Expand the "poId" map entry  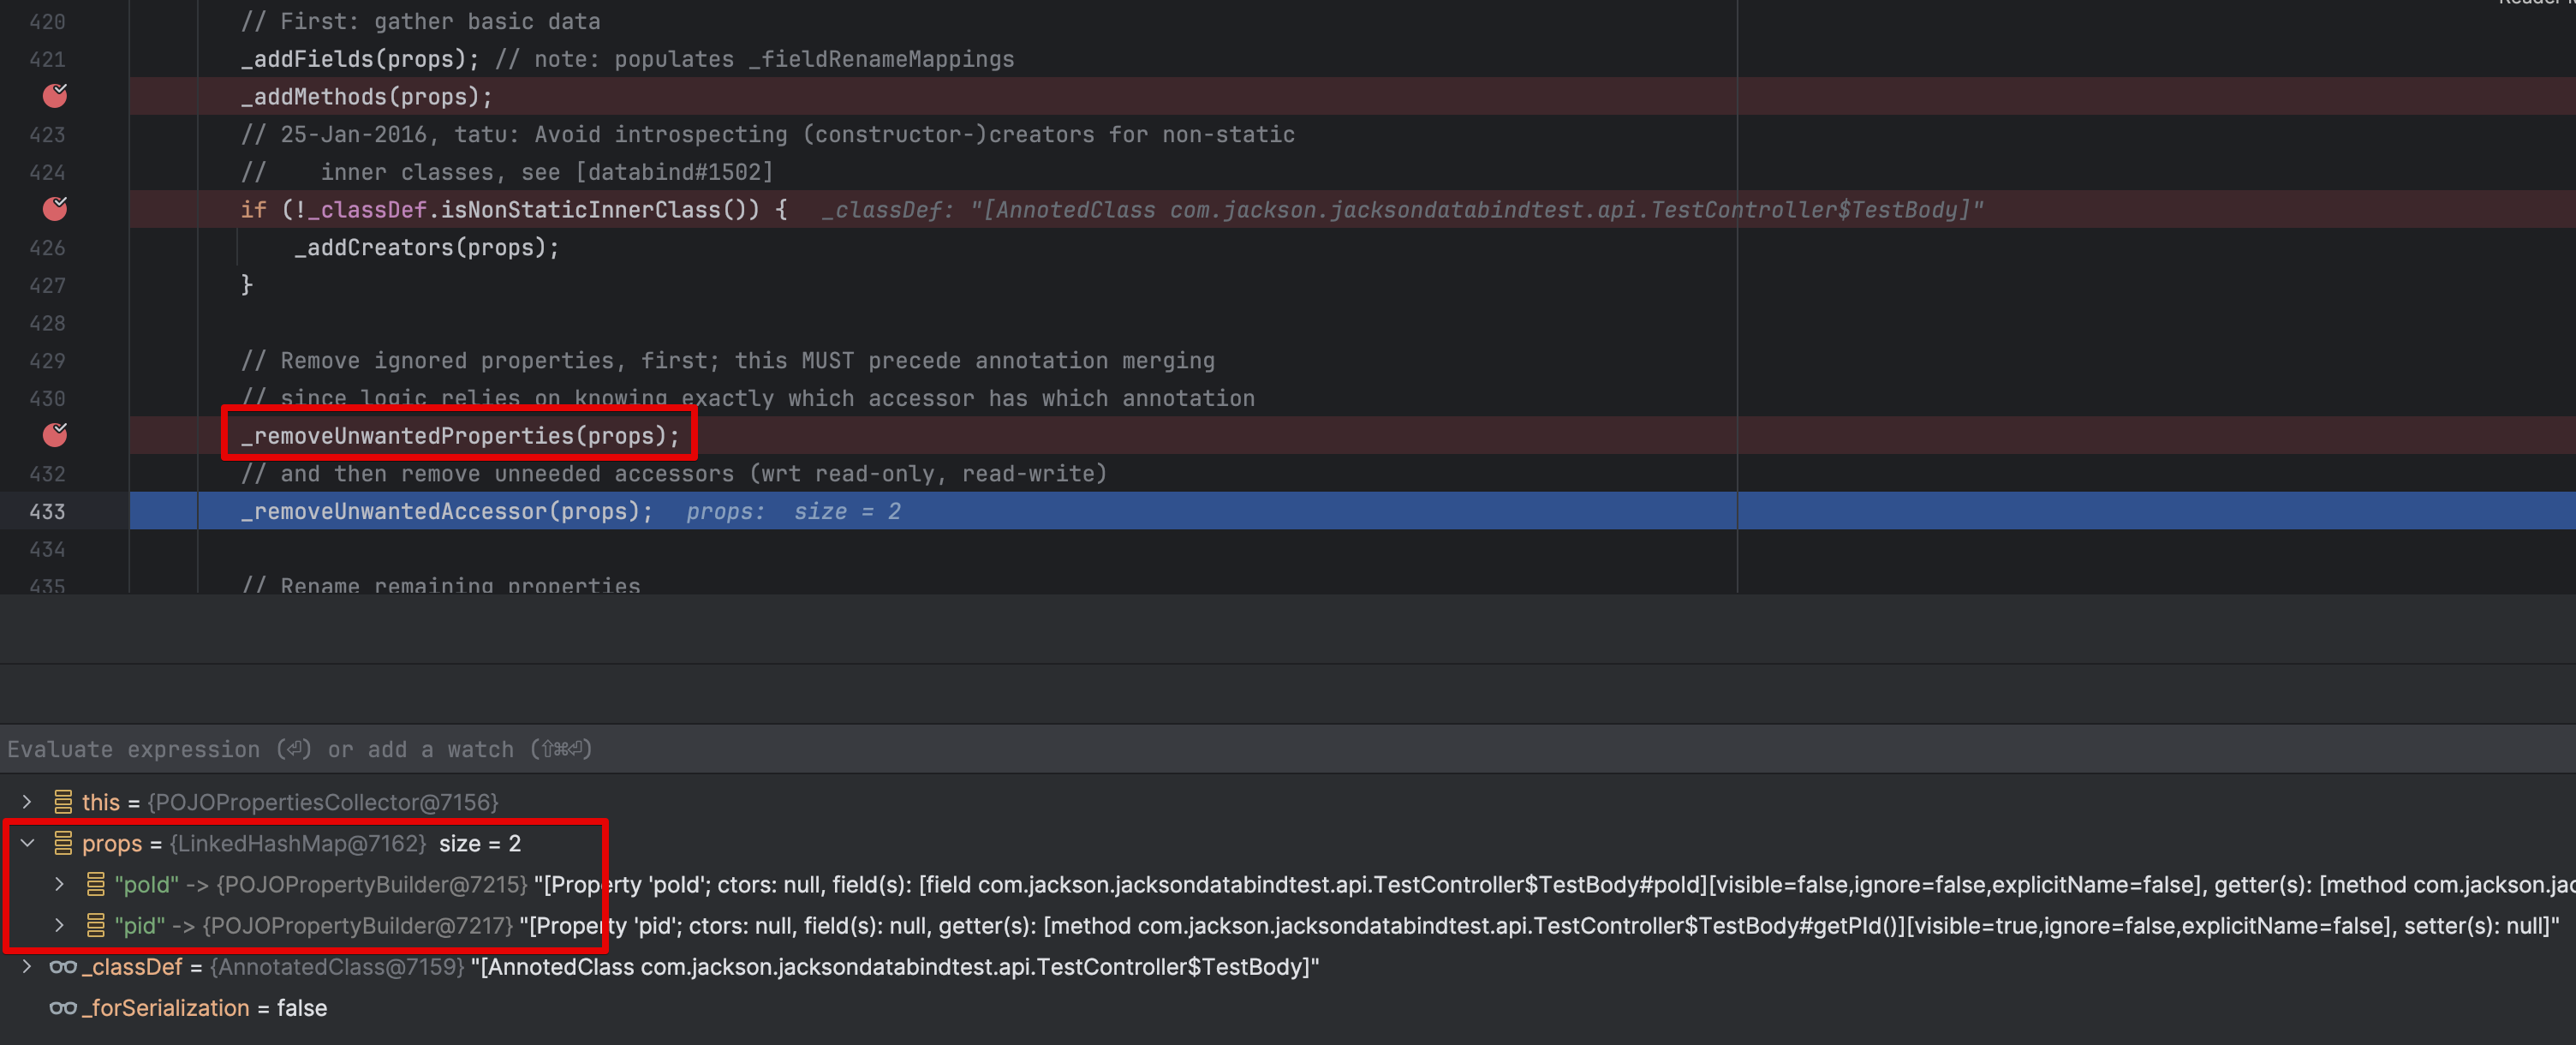click(x=59, y=884)
